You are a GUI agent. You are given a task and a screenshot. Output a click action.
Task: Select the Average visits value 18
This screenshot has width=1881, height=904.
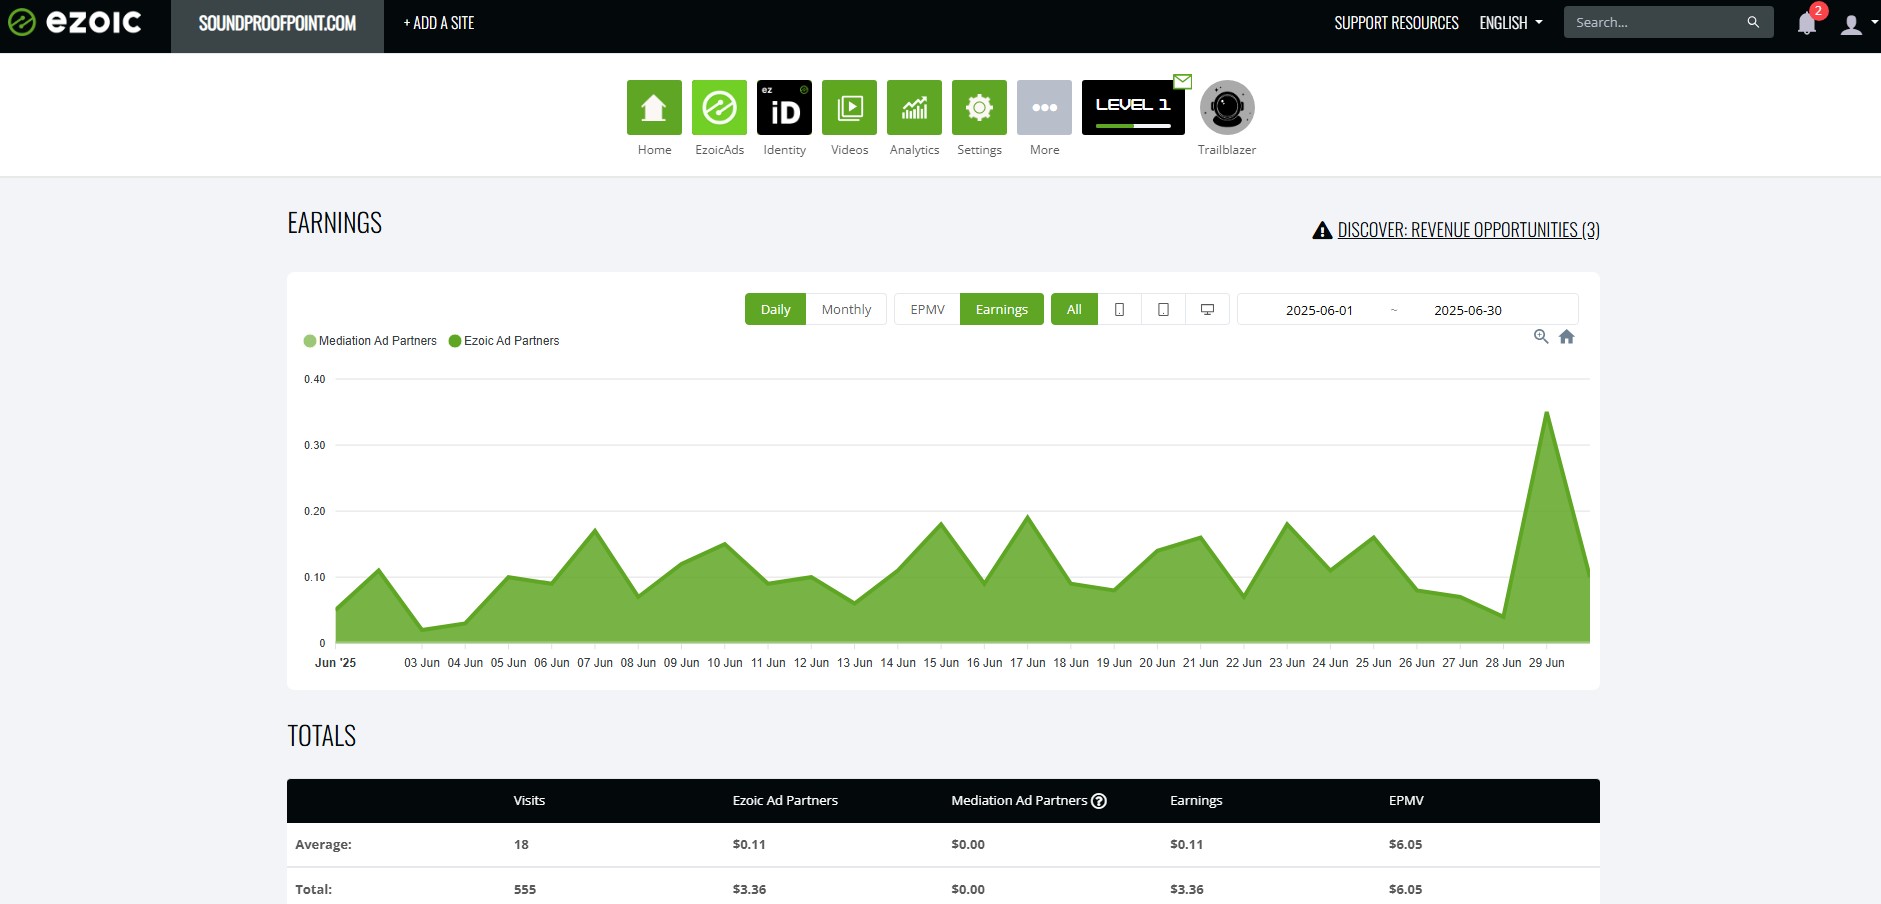pos(521,844)
